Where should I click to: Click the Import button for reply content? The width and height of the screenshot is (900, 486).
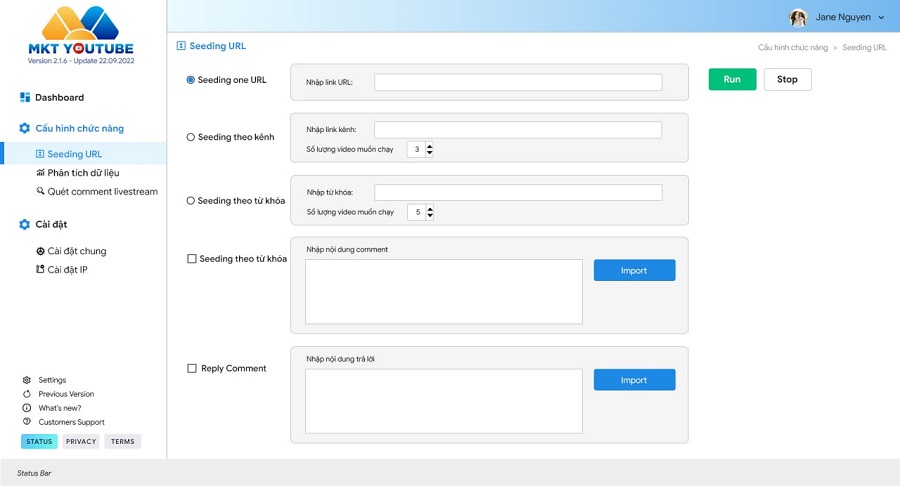pos(634,380)
